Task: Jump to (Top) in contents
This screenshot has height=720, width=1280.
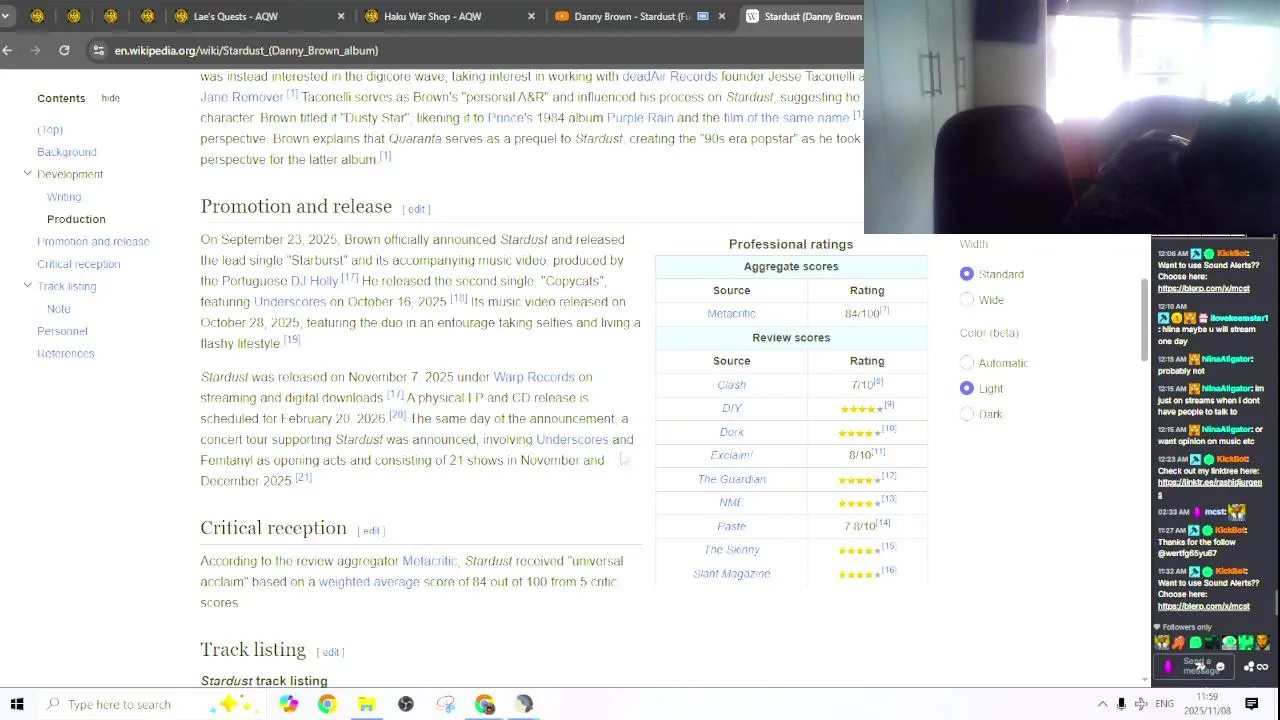Action: (x=50, y=130)
